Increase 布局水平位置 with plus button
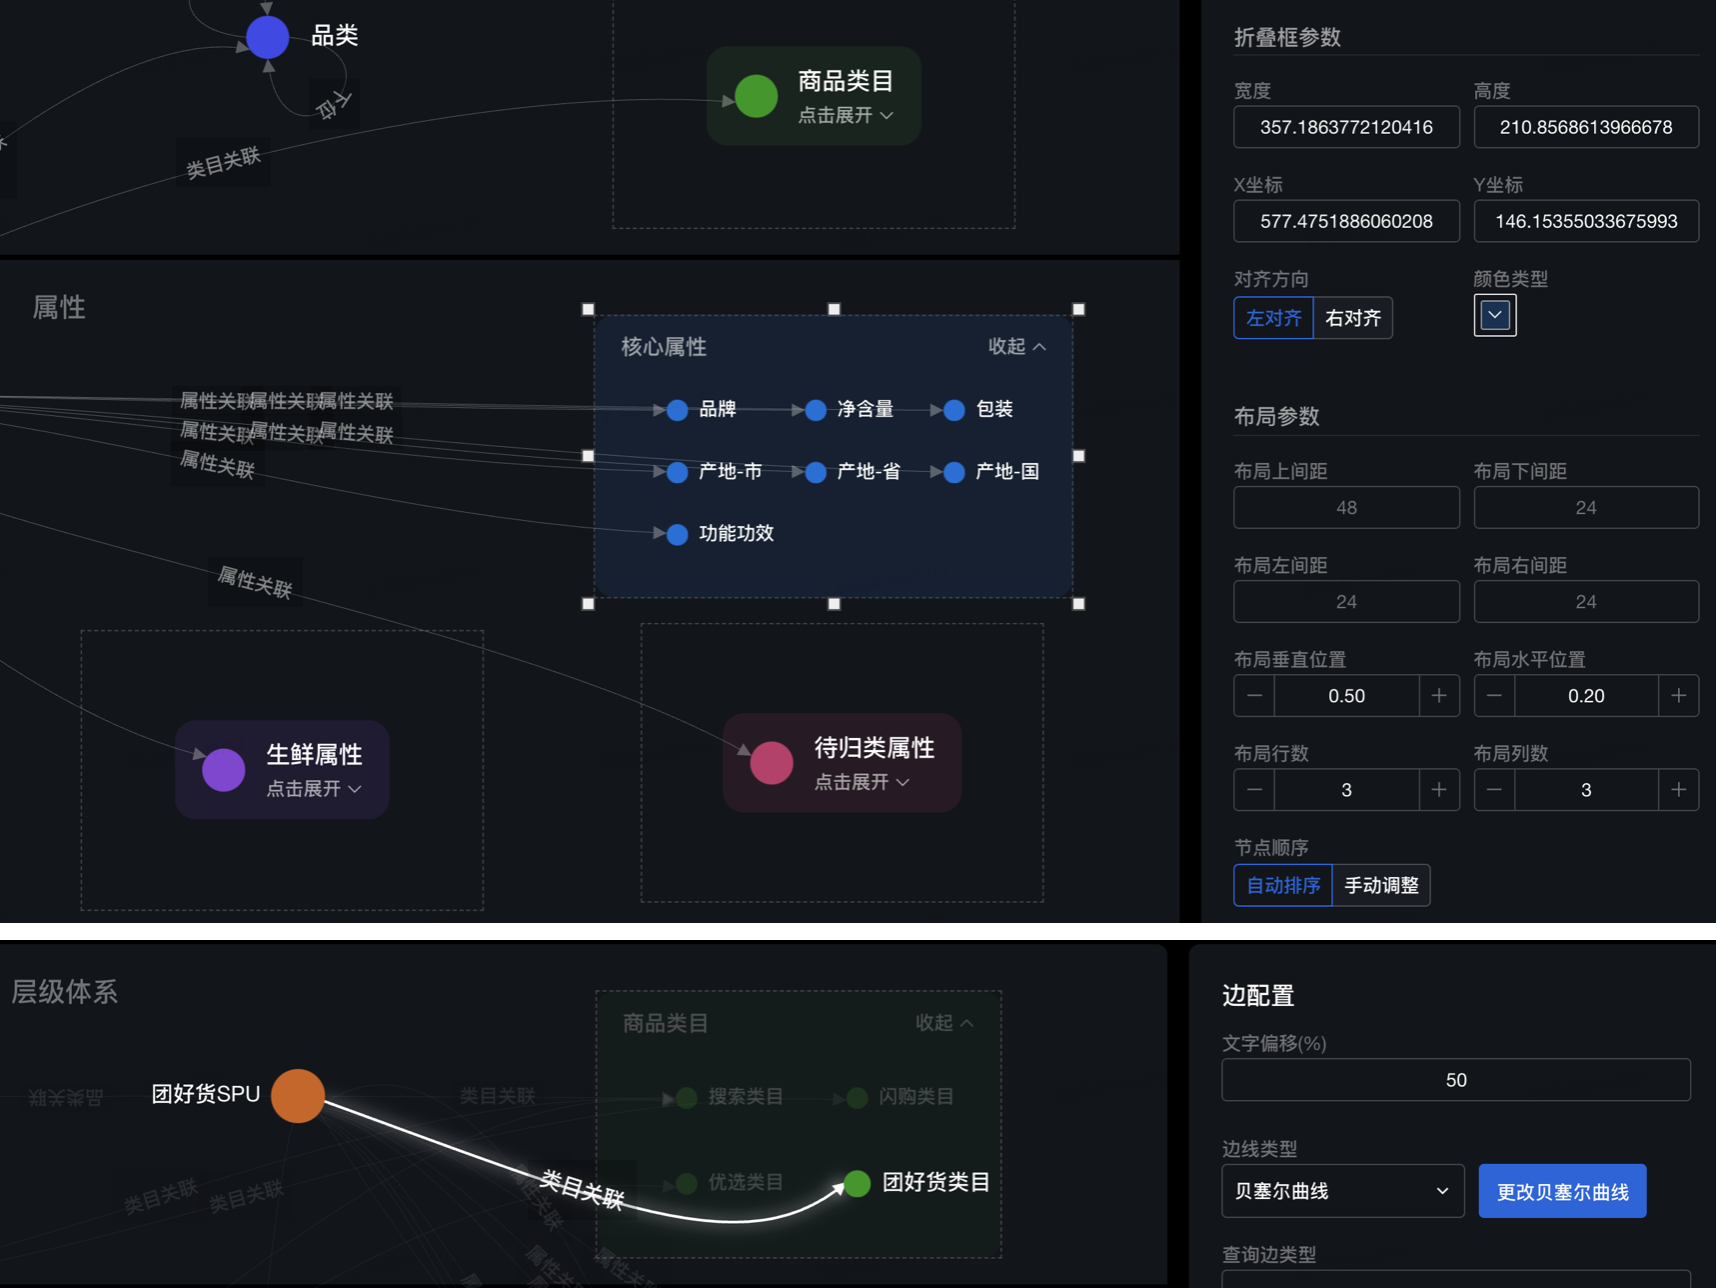Screen dimensions: 1716x1288 (x=1679, y=696)
